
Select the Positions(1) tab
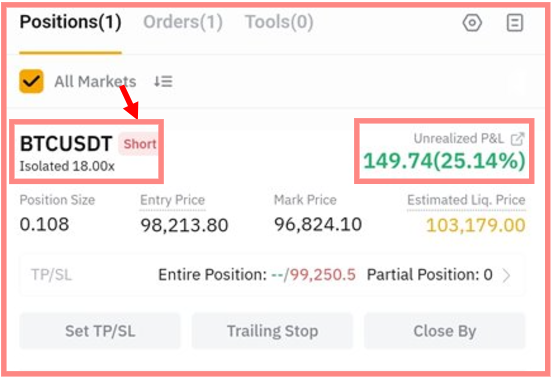click(70, 22)
